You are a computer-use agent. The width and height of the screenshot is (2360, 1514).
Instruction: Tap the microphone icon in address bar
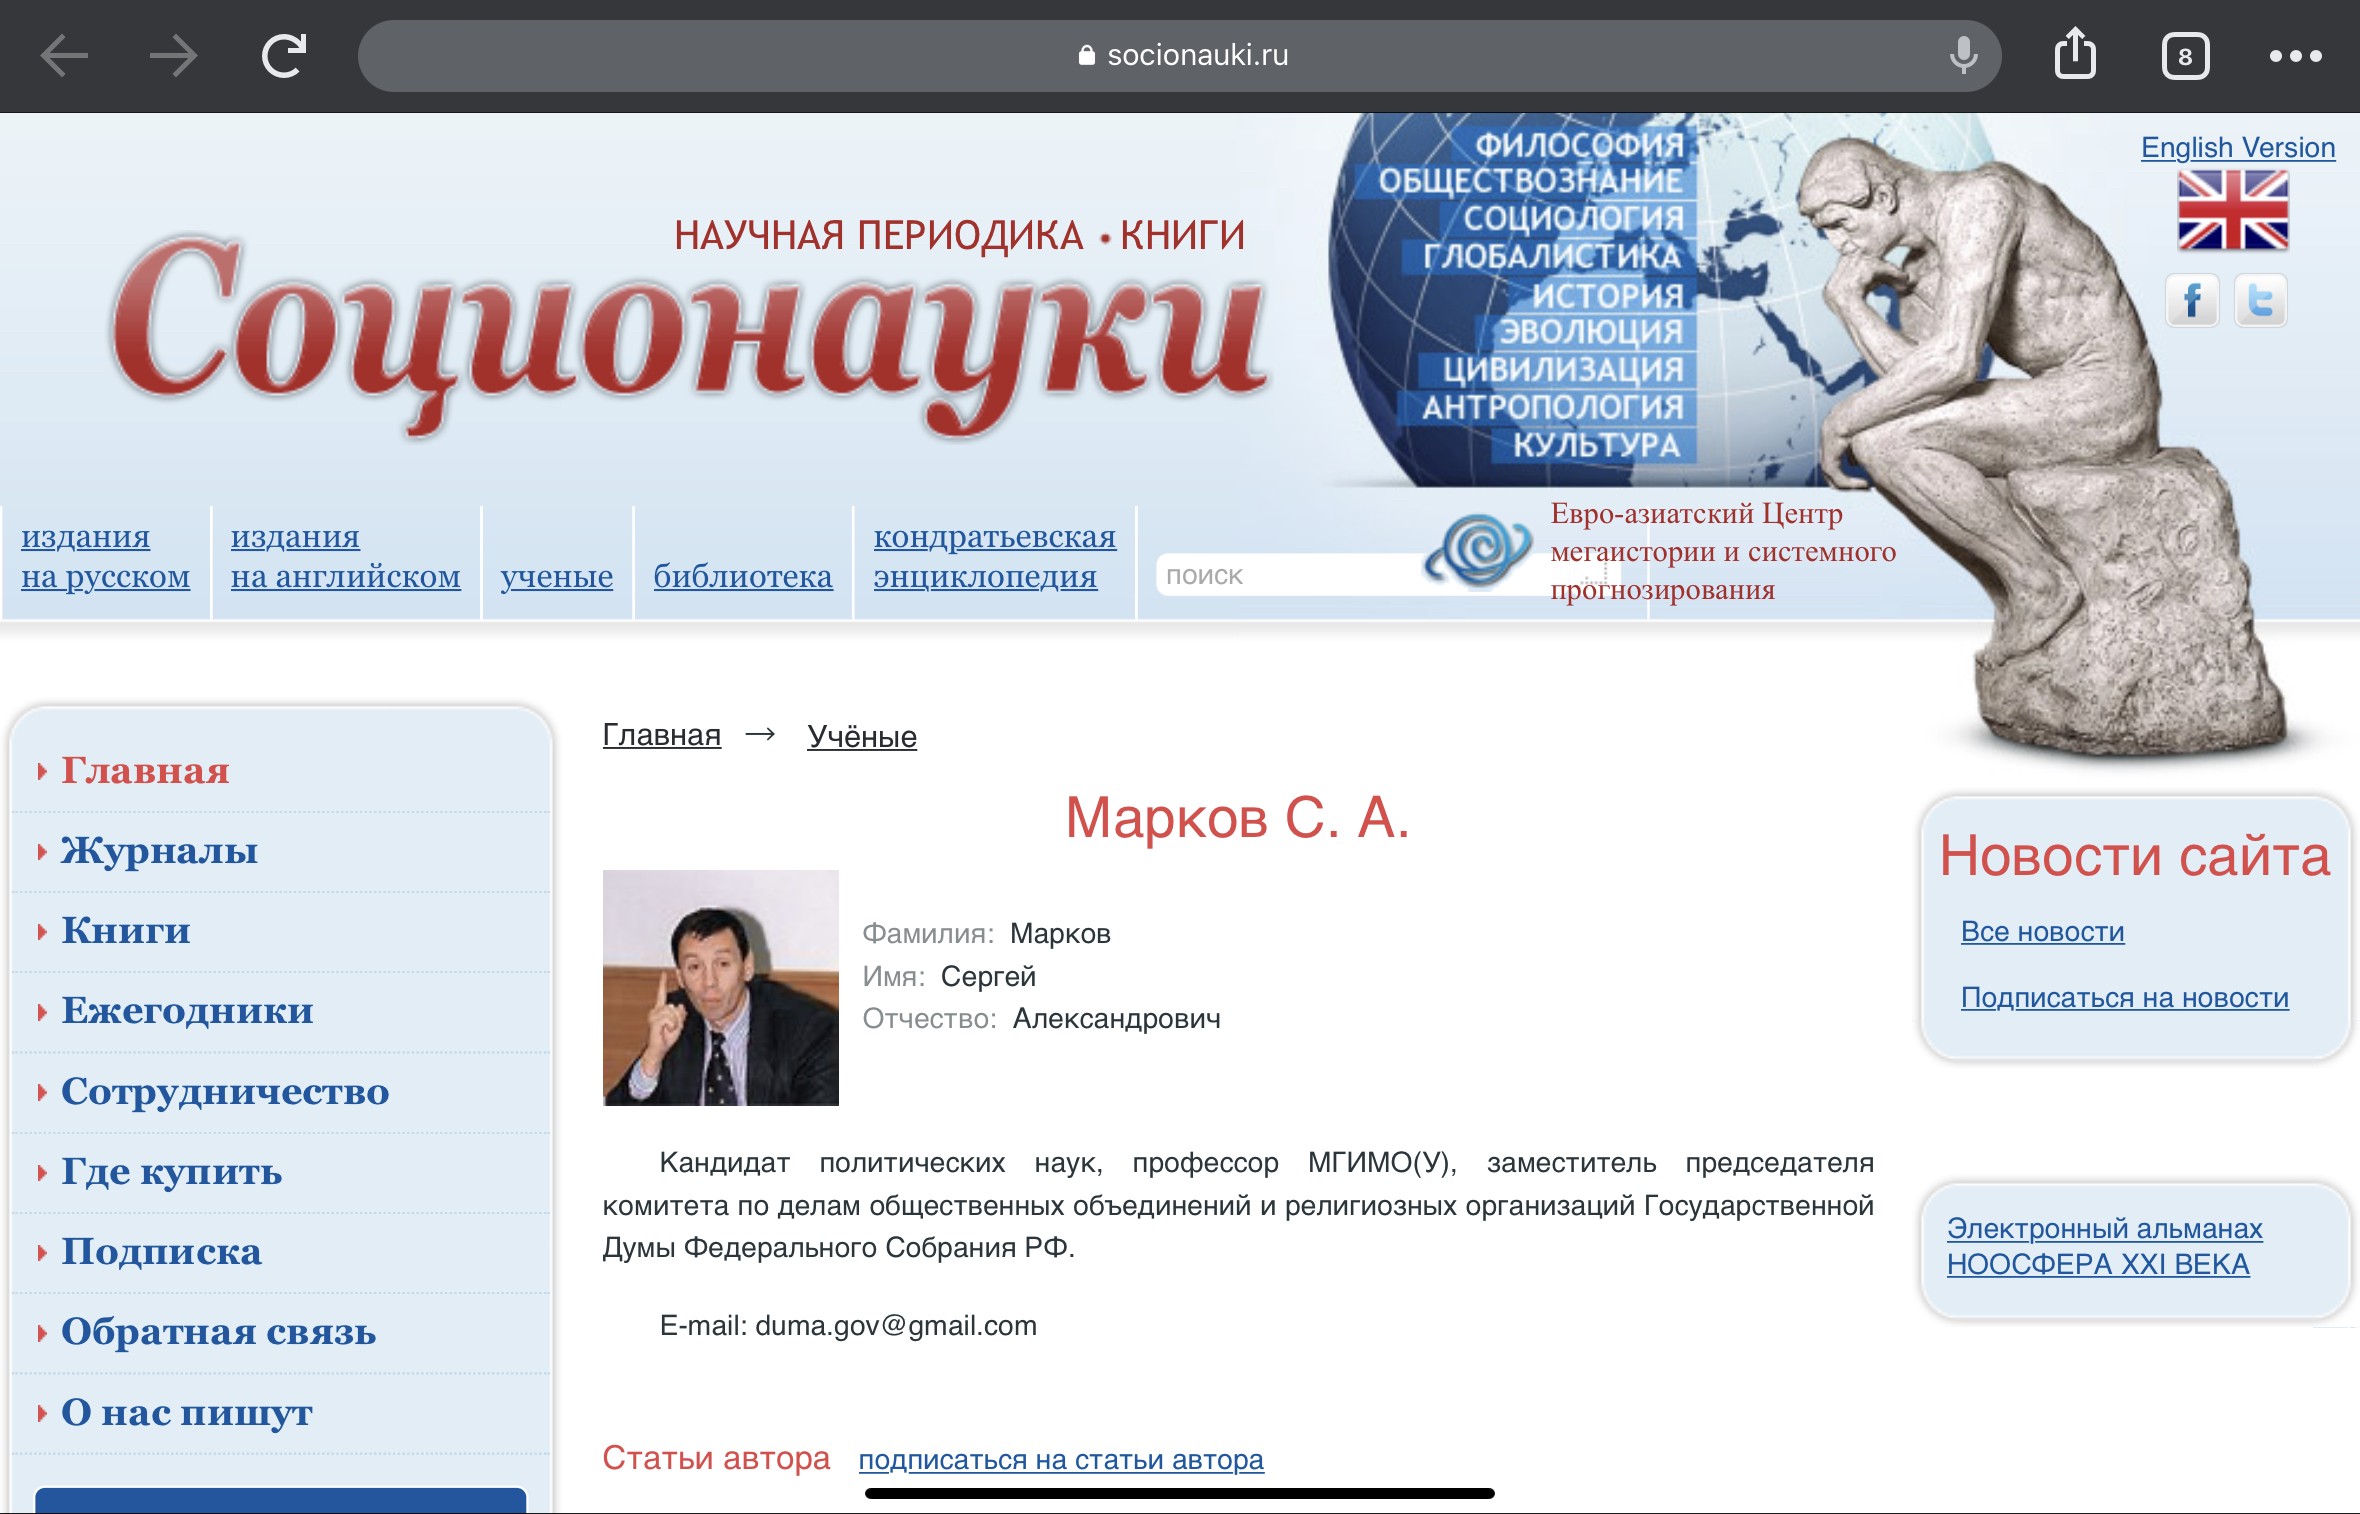(x=1963, y=56)
